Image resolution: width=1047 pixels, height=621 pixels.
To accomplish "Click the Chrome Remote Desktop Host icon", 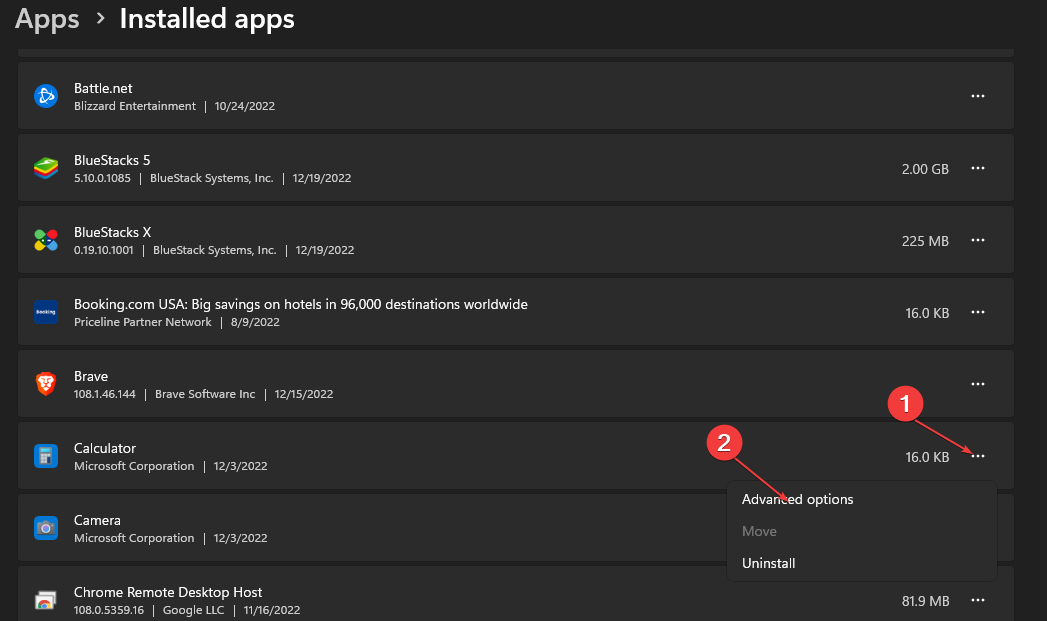I will [x=46, y=600].
